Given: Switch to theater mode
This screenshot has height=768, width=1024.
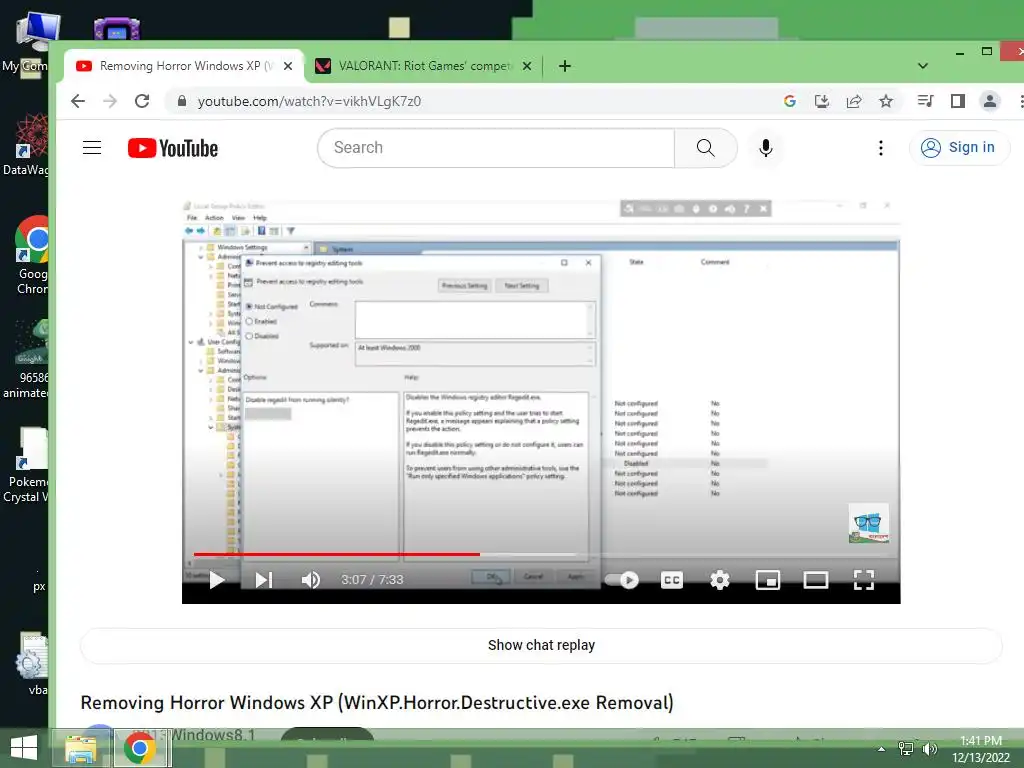Looking at the screenshot, I should tap(816, 579).
